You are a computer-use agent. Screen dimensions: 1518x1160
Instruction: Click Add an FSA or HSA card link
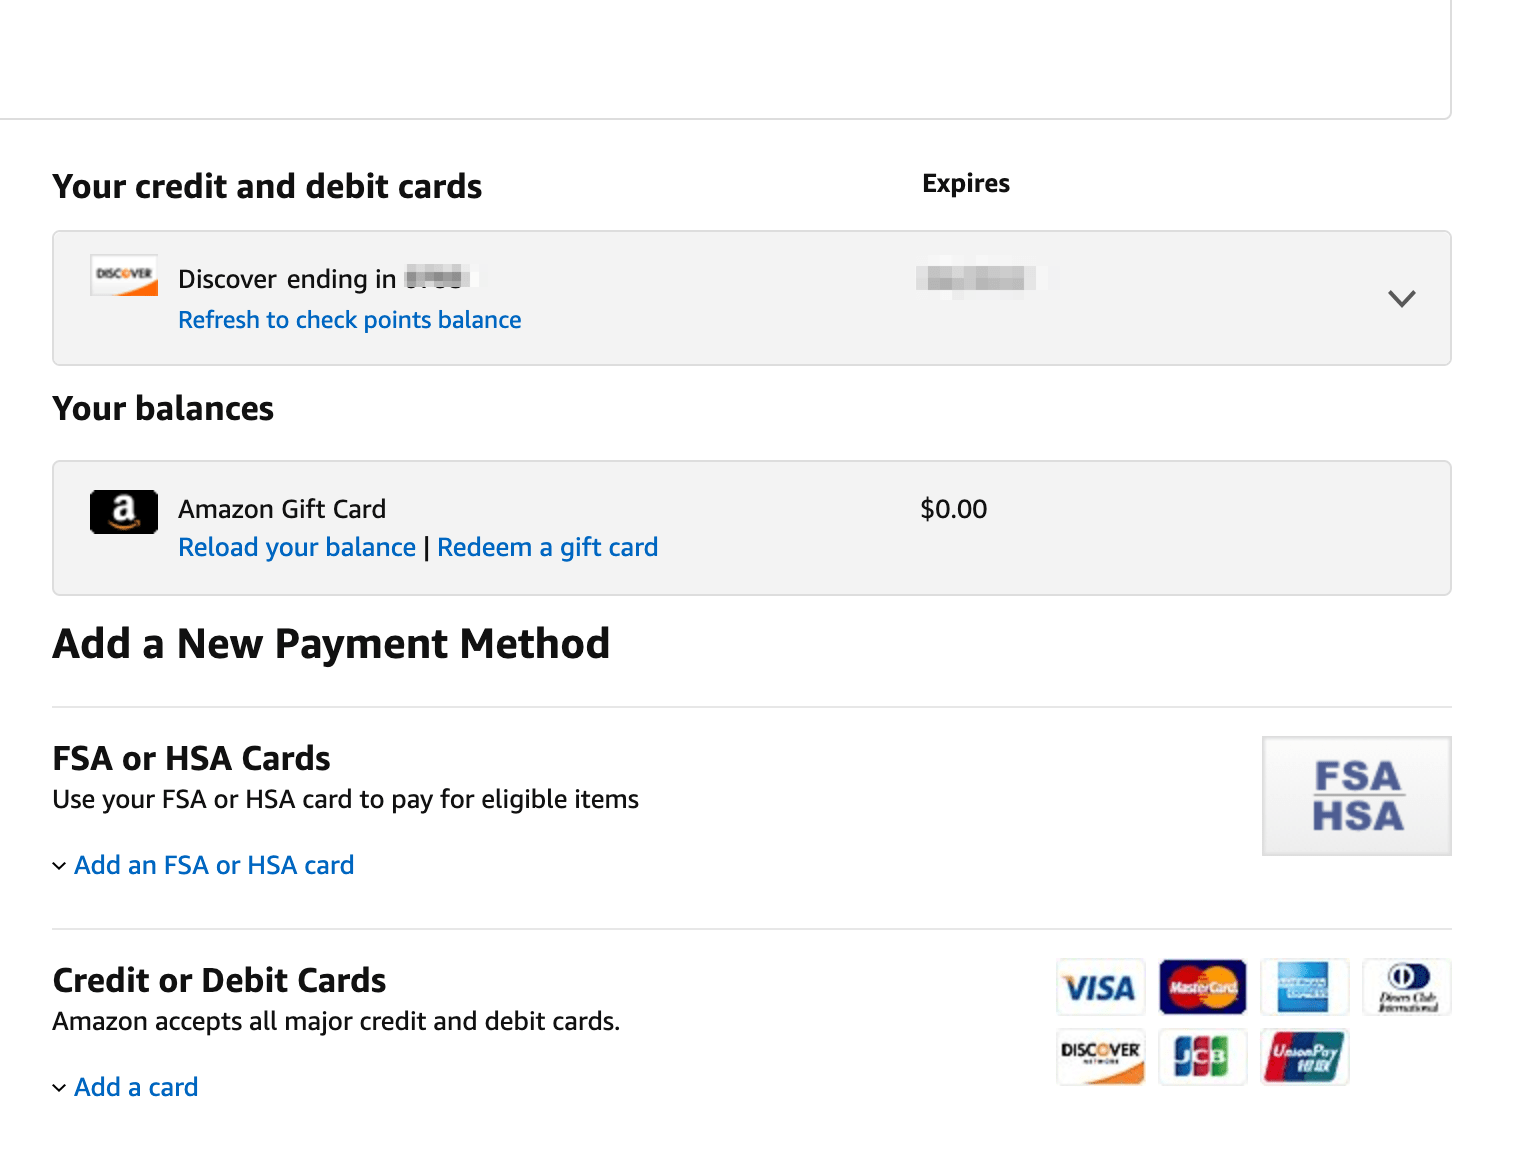point(214,865)
